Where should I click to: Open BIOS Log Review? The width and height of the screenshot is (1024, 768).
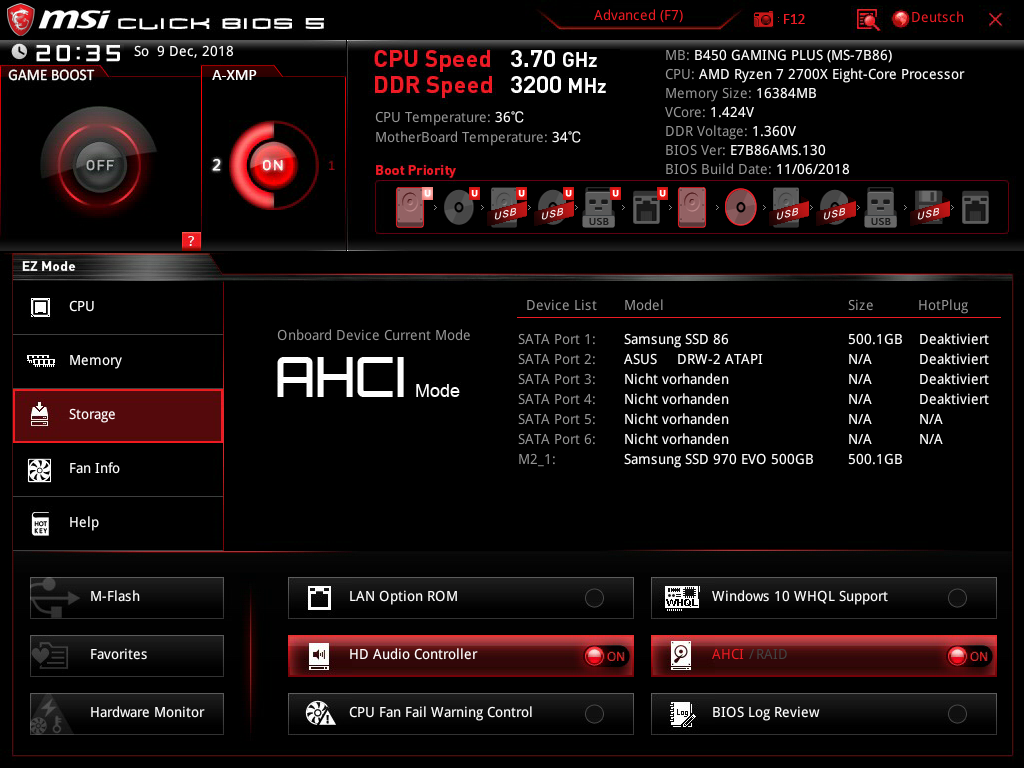click(823, 713)
